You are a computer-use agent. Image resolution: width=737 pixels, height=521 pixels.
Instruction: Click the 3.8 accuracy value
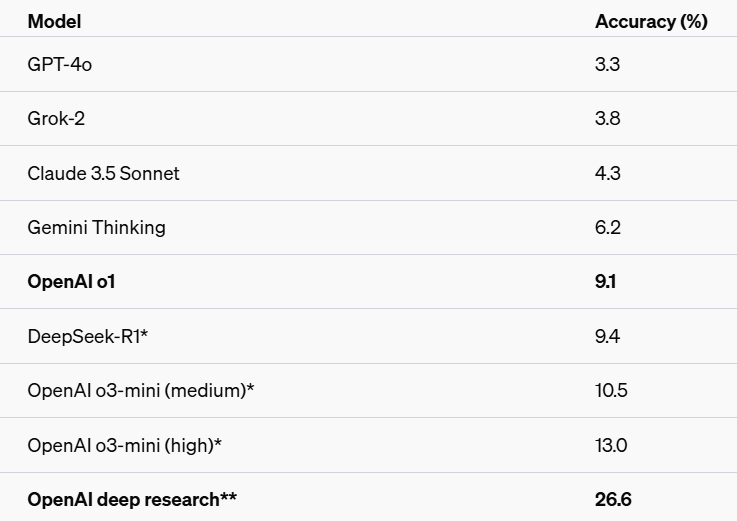607,118
